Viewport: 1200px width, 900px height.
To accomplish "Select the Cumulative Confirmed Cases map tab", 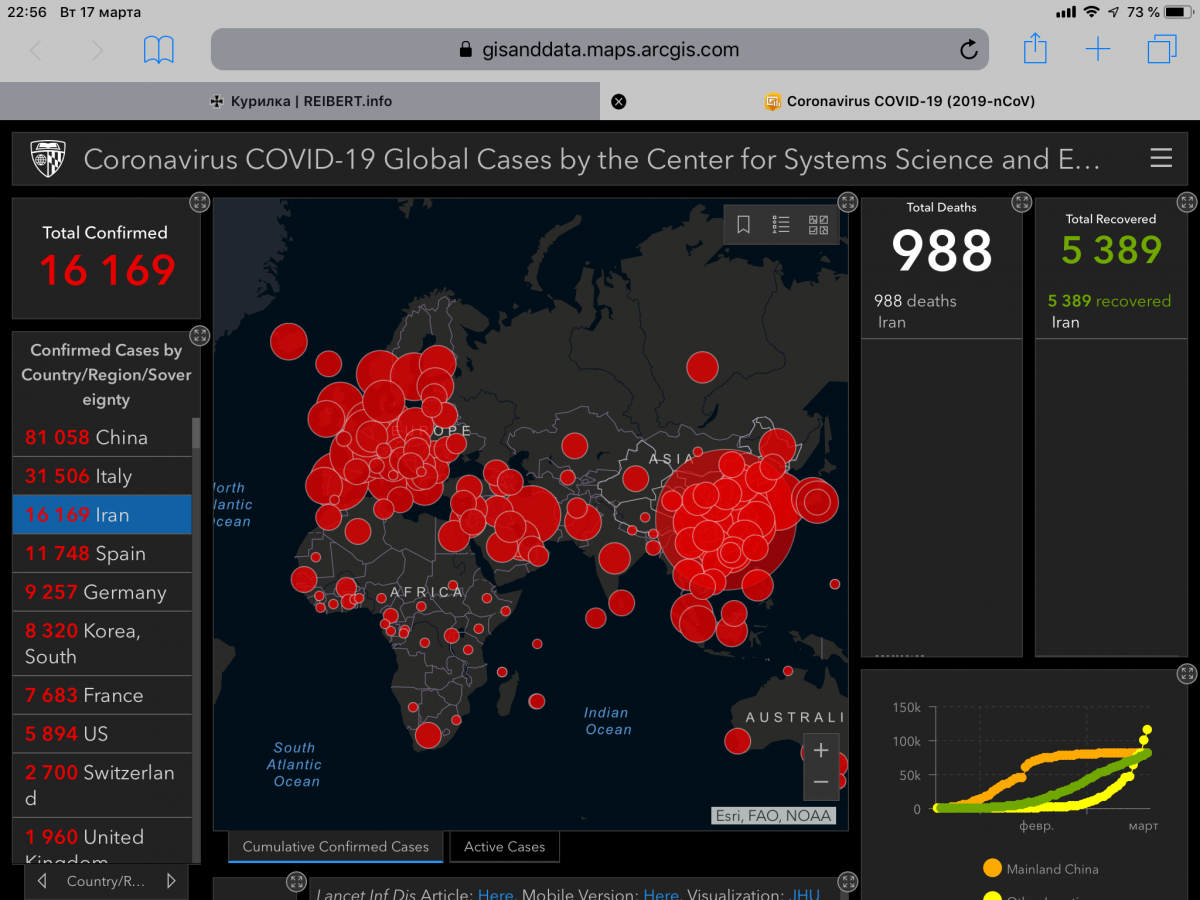I will click(x=336, y=847).
